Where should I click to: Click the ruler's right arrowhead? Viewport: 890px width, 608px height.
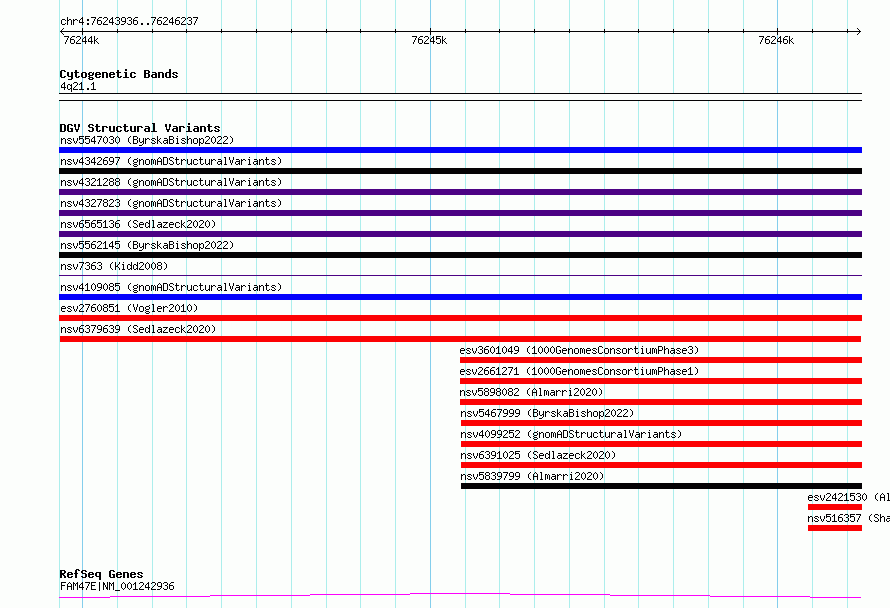click(859, 32)
